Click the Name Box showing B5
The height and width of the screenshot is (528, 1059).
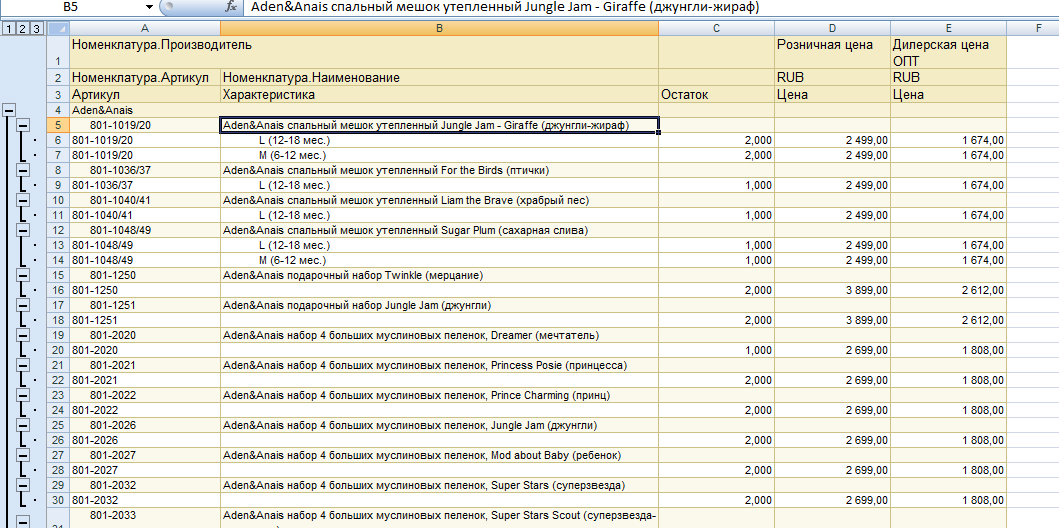pyautogui.click(x=71, y=7)
